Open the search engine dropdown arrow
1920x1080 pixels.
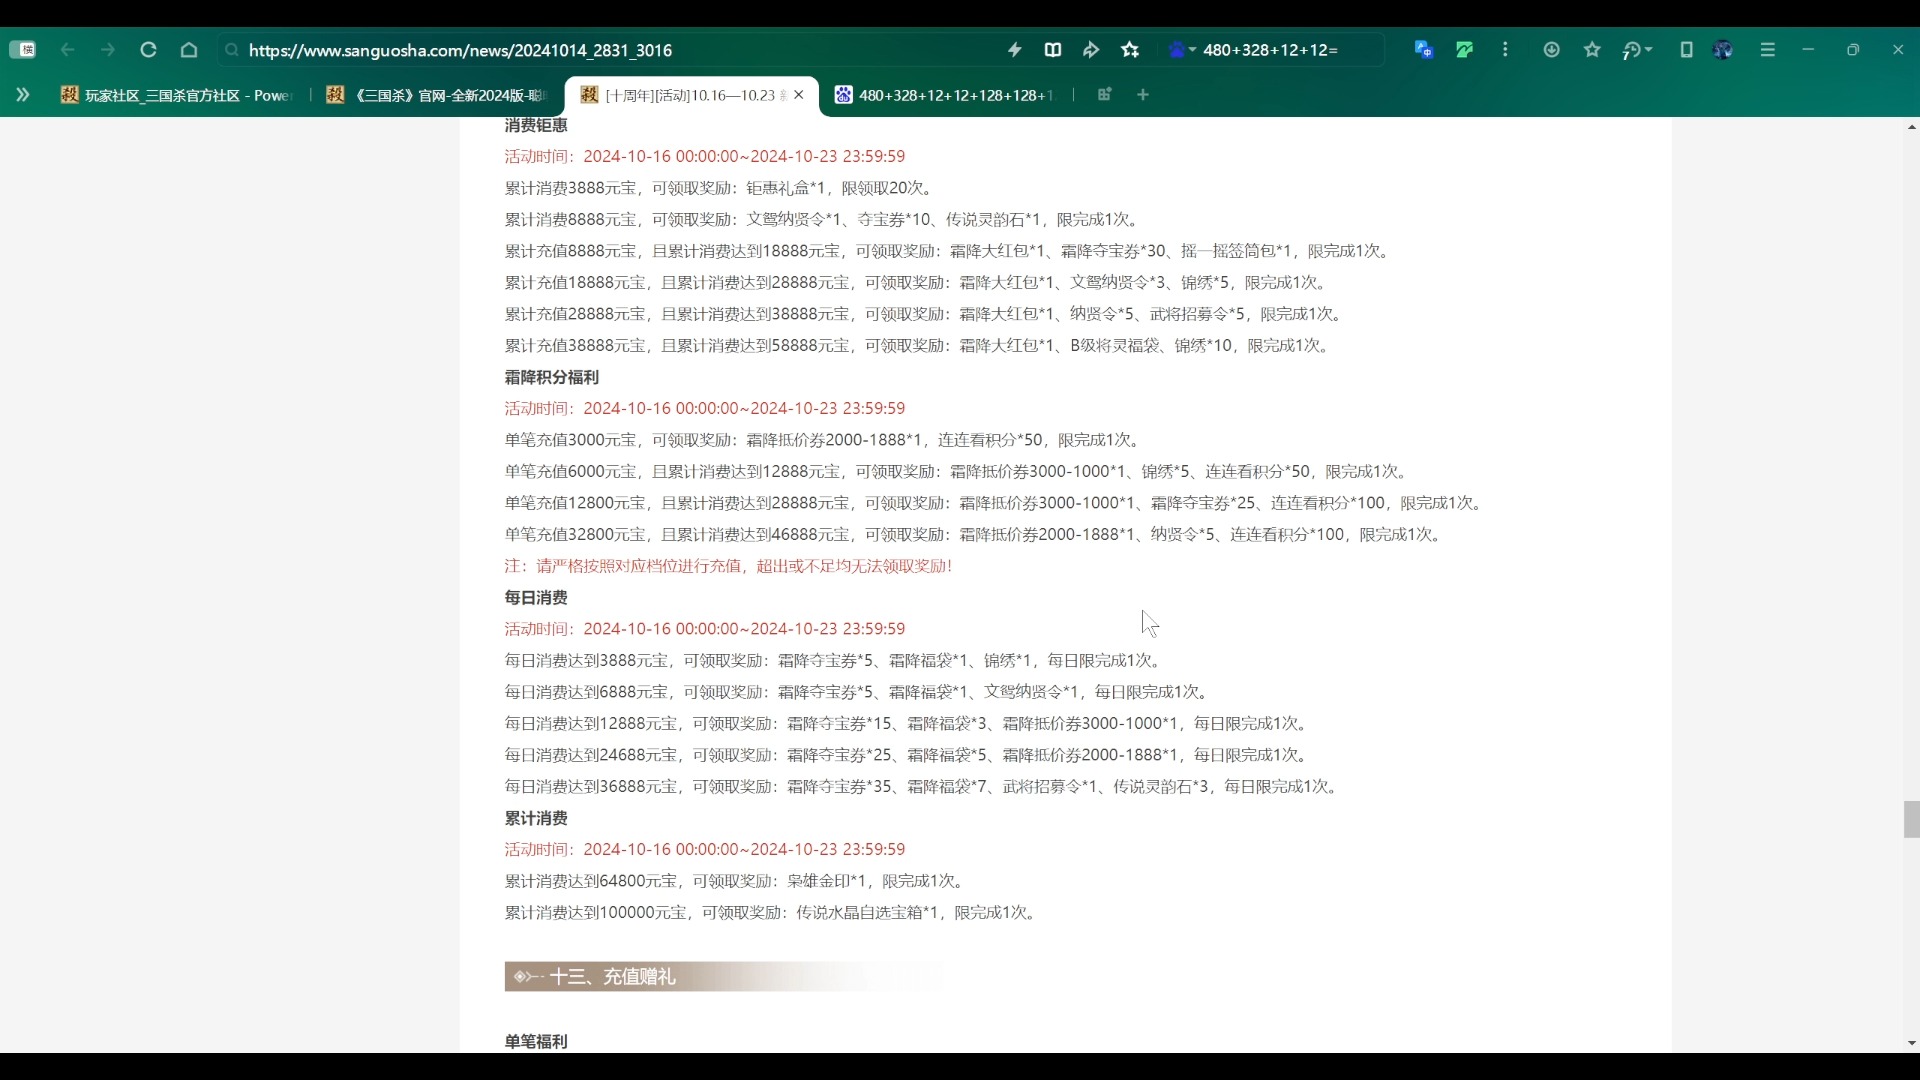1192,50
